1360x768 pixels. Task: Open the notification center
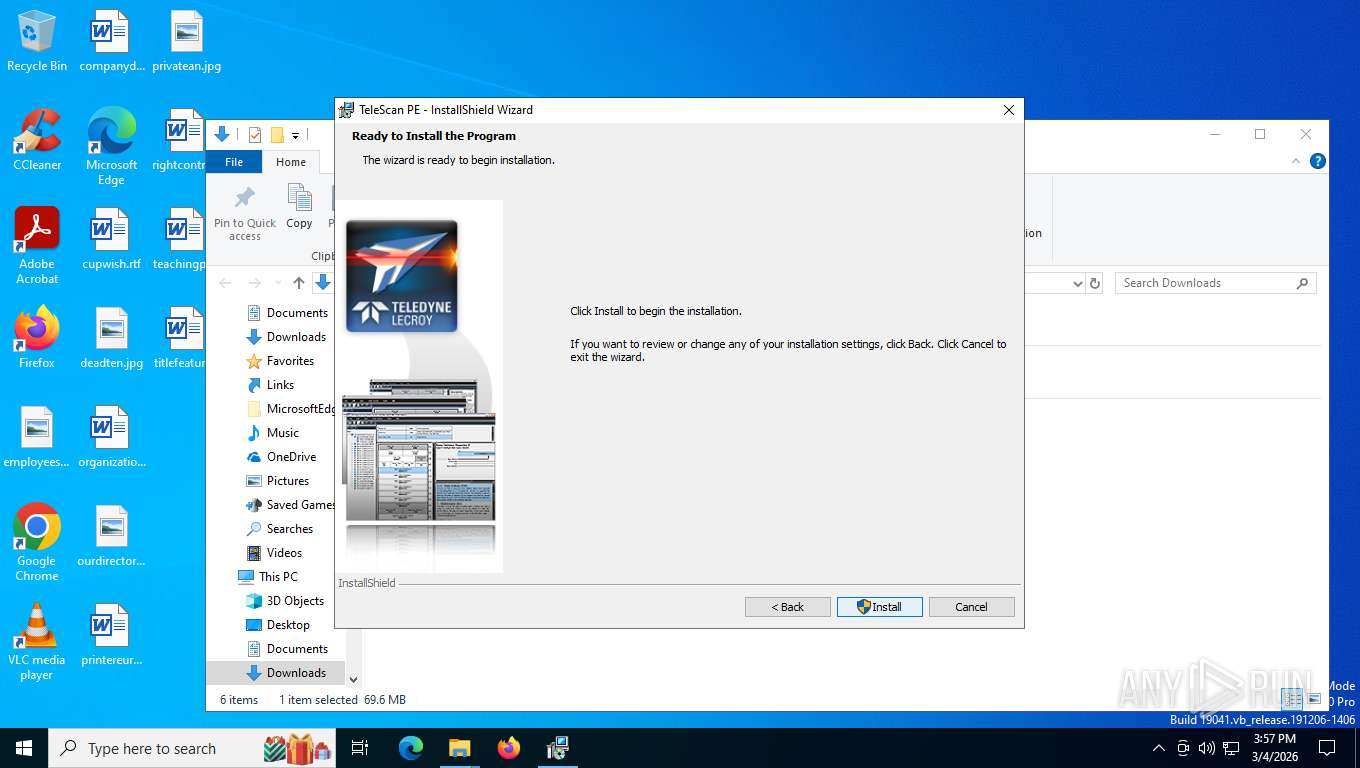coord(1327,748)
